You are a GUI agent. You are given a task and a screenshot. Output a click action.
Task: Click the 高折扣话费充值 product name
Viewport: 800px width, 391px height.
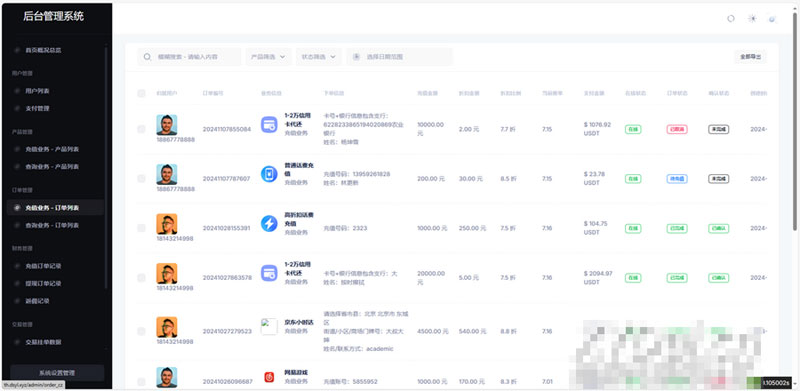(299, 219)
